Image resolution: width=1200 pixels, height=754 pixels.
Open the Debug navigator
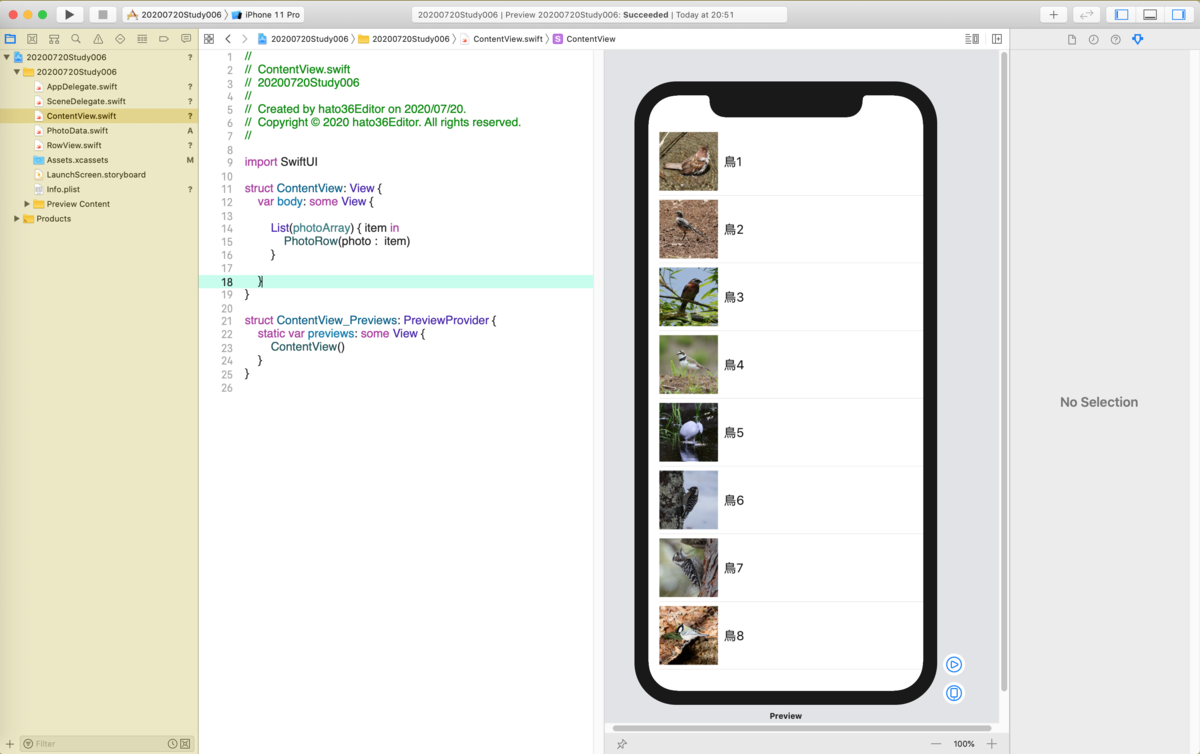(142, 39)
